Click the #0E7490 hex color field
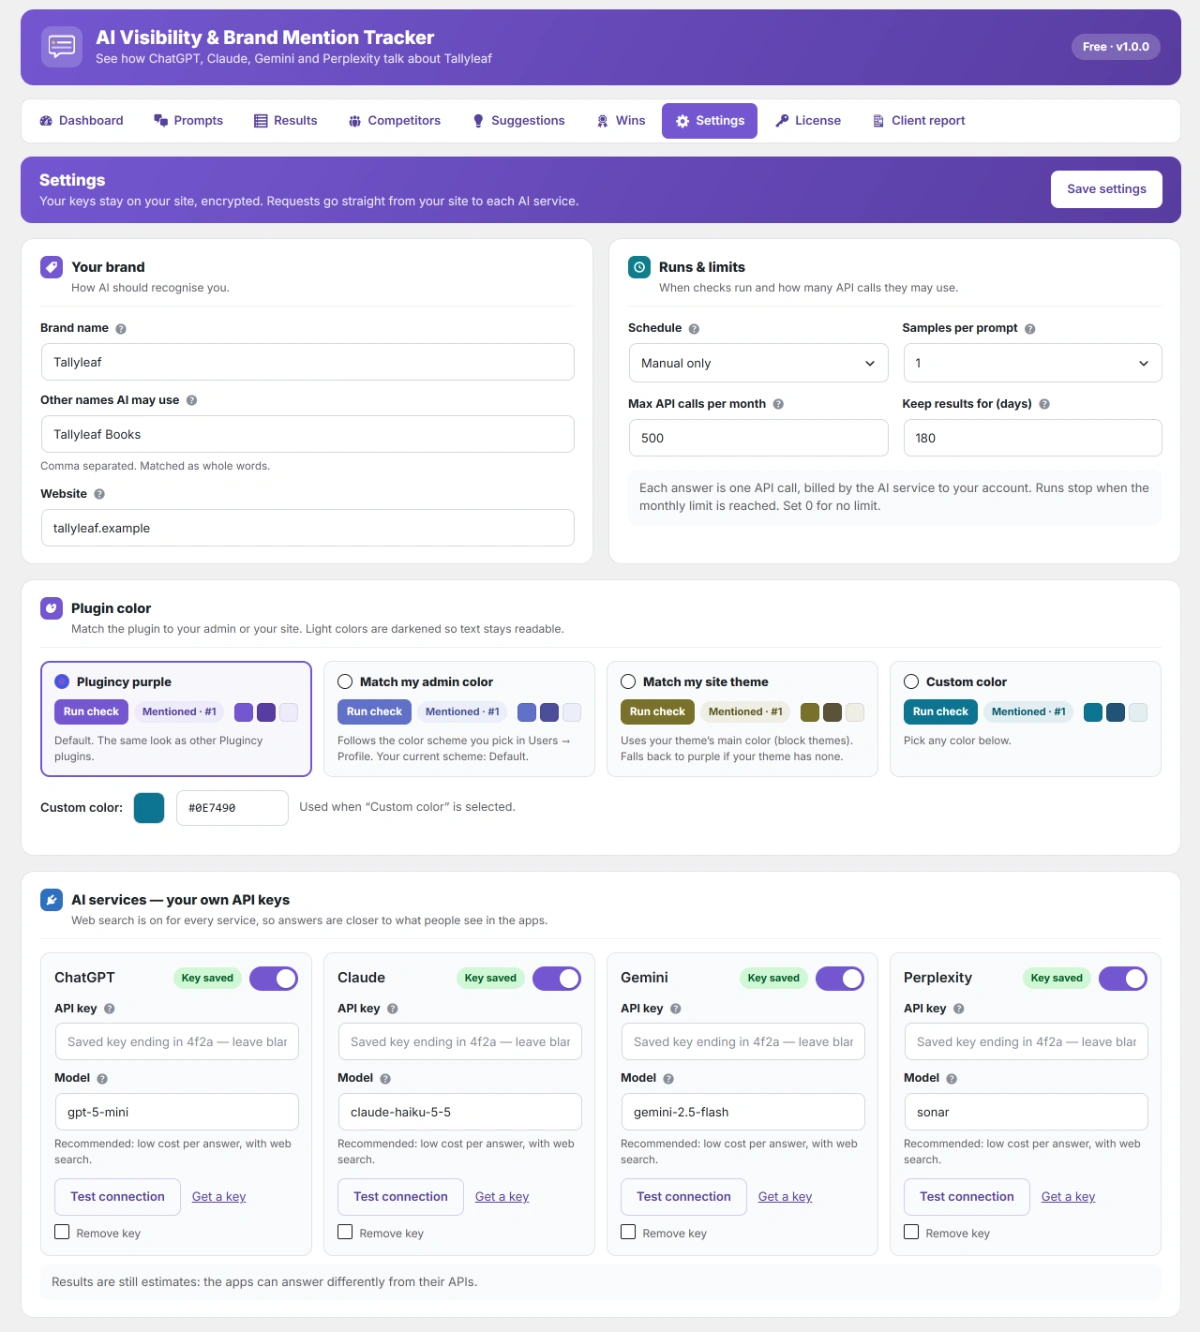 pyautogui.click(x=232, y=808)
